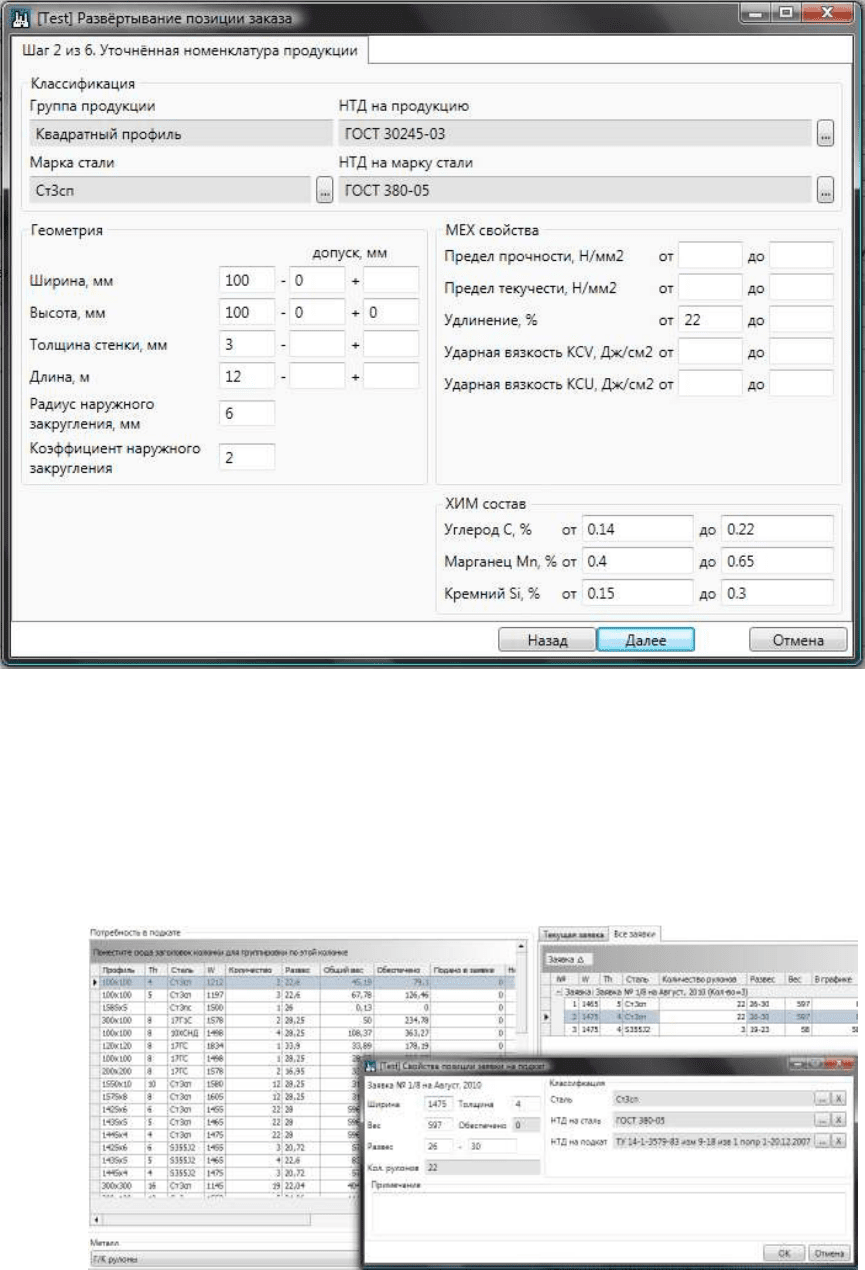This screenshot has height=1270, width=865.
Task: Focus the Ударная вязкость KCV 'от' field
Action: pos(710,351)
